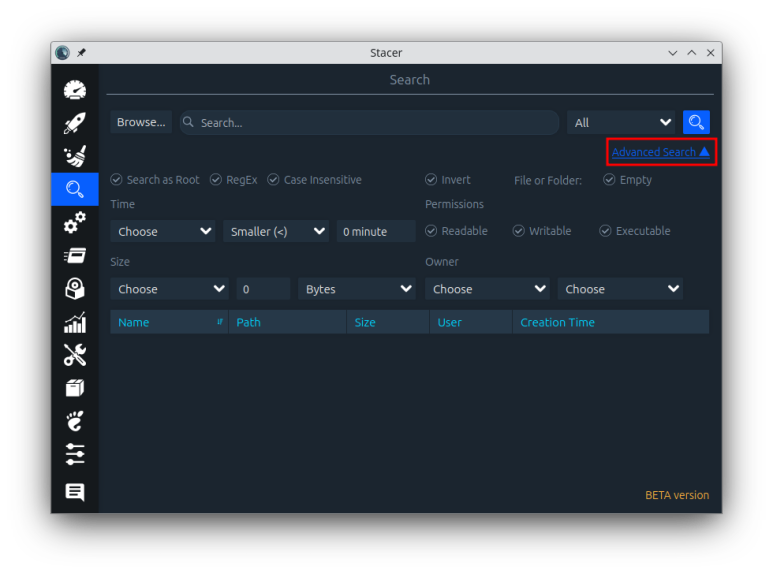This screenshot has width=773, height=574.
Task: Open Services gears icon
Action: (75, 222)
